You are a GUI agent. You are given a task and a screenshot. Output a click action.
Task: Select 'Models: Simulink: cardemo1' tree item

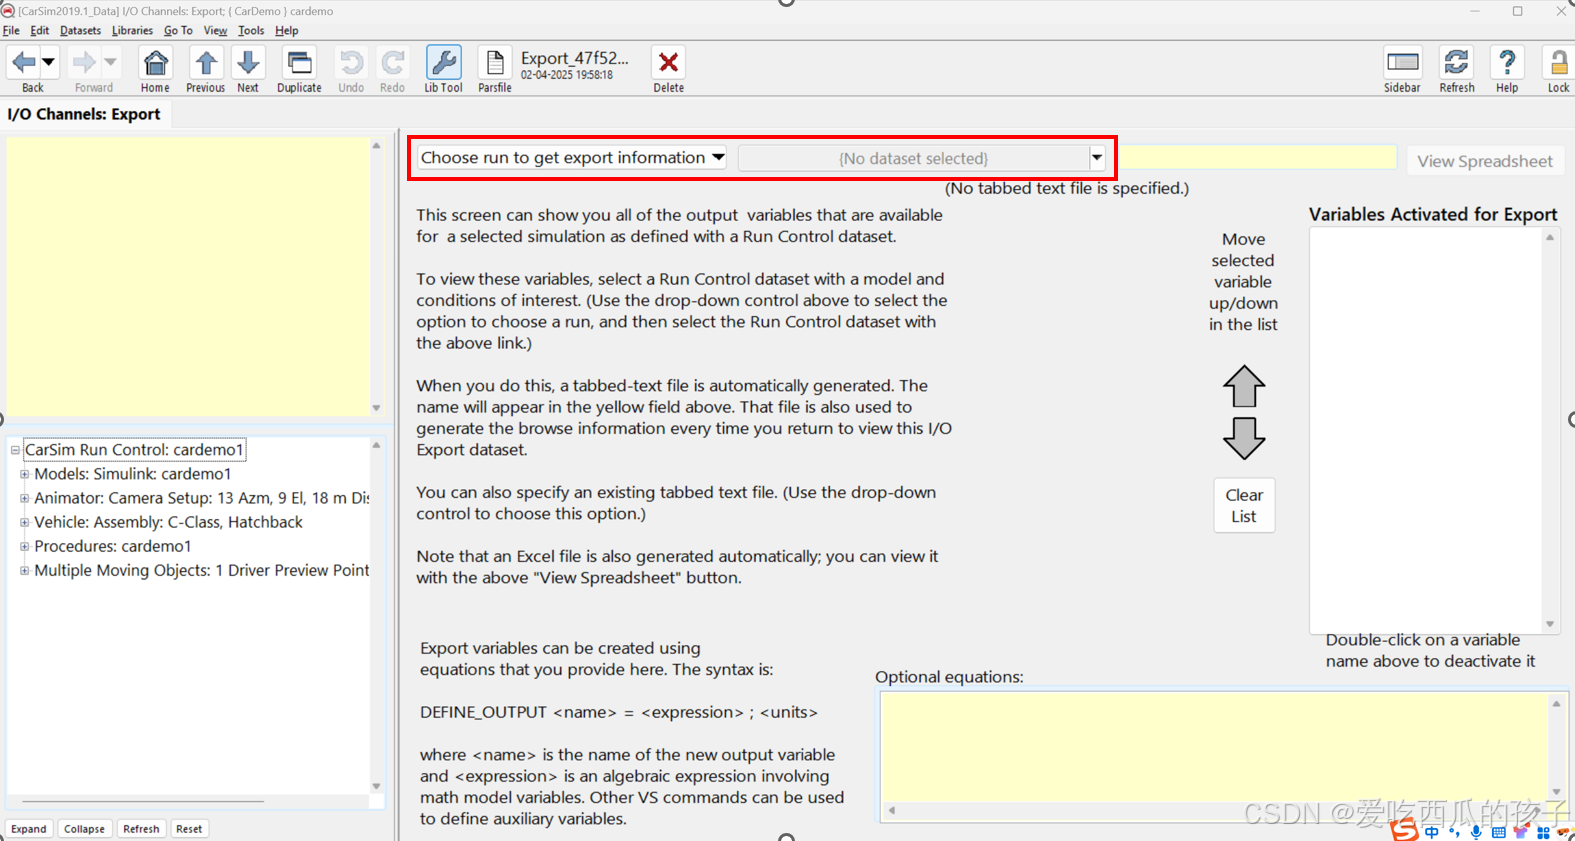pyautogui.click(x=133, y=474)
